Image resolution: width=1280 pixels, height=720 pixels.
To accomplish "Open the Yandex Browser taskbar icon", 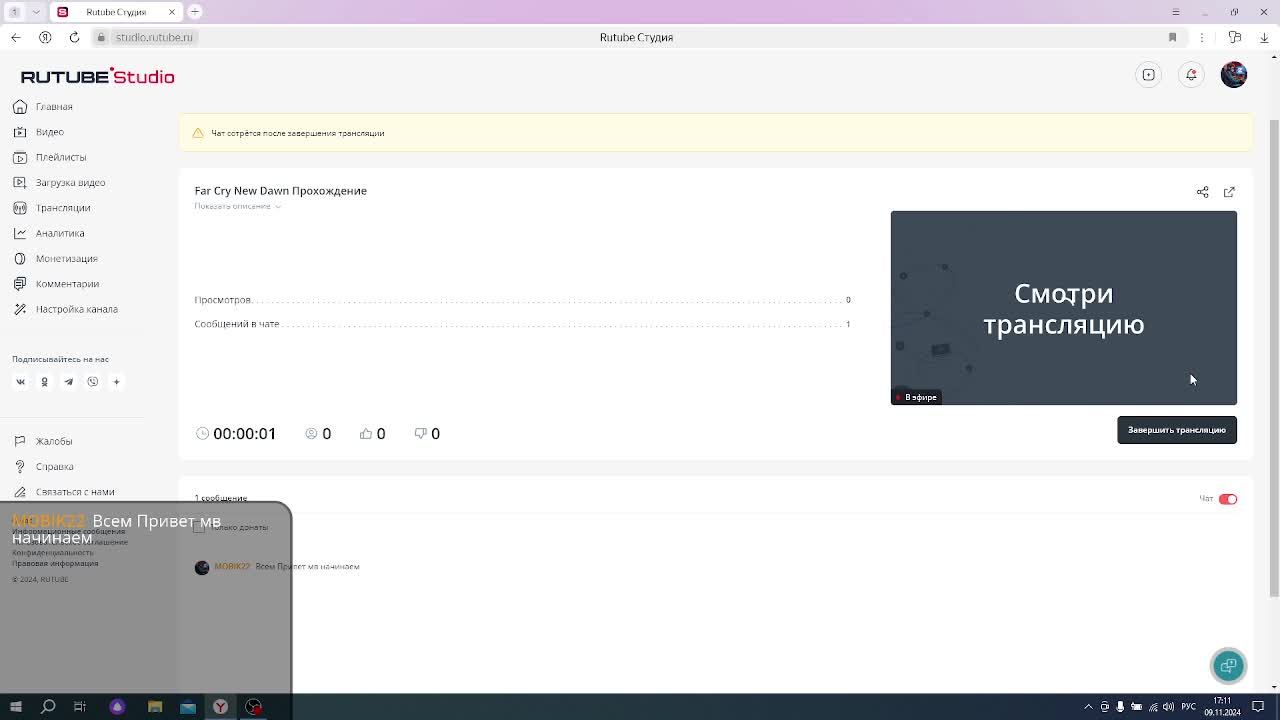I will (220, 707).
